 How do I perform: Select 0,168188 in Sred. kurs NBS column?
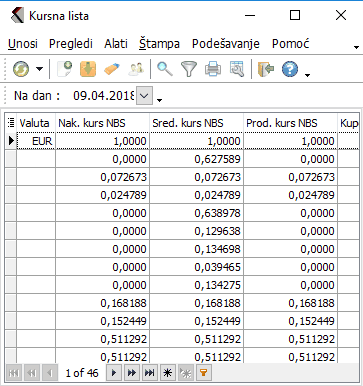point(196,303)
